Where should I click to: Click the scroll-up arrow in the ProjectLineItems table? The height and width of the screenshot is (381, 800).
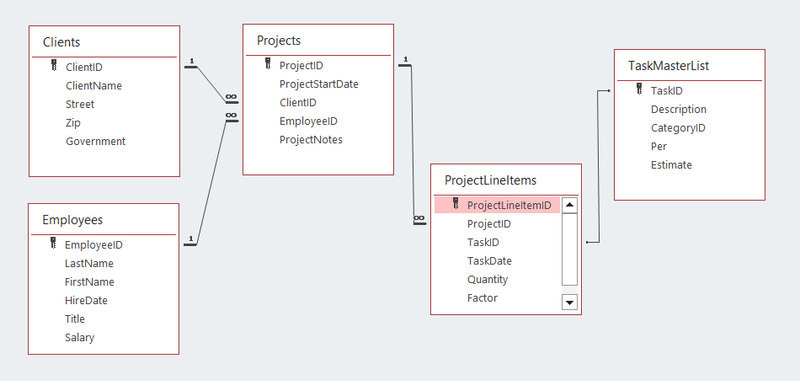click(x=569, y=206)
